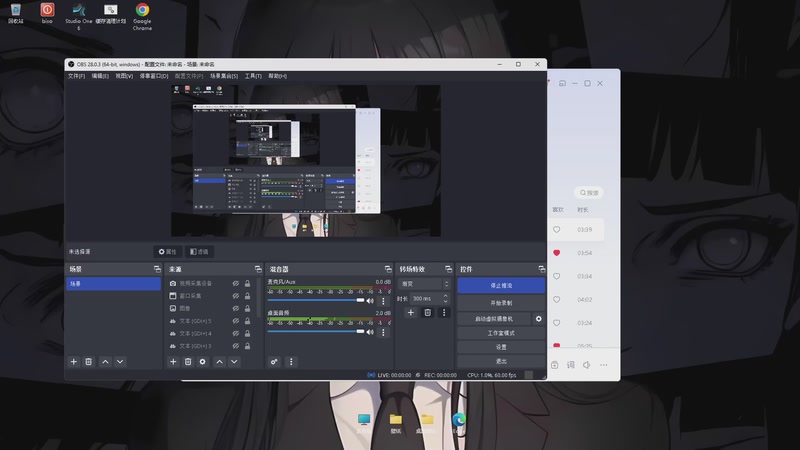Pop out the Scenes dock panel
The height and width of the screenshot is (450, 800).
coord(157,269)
